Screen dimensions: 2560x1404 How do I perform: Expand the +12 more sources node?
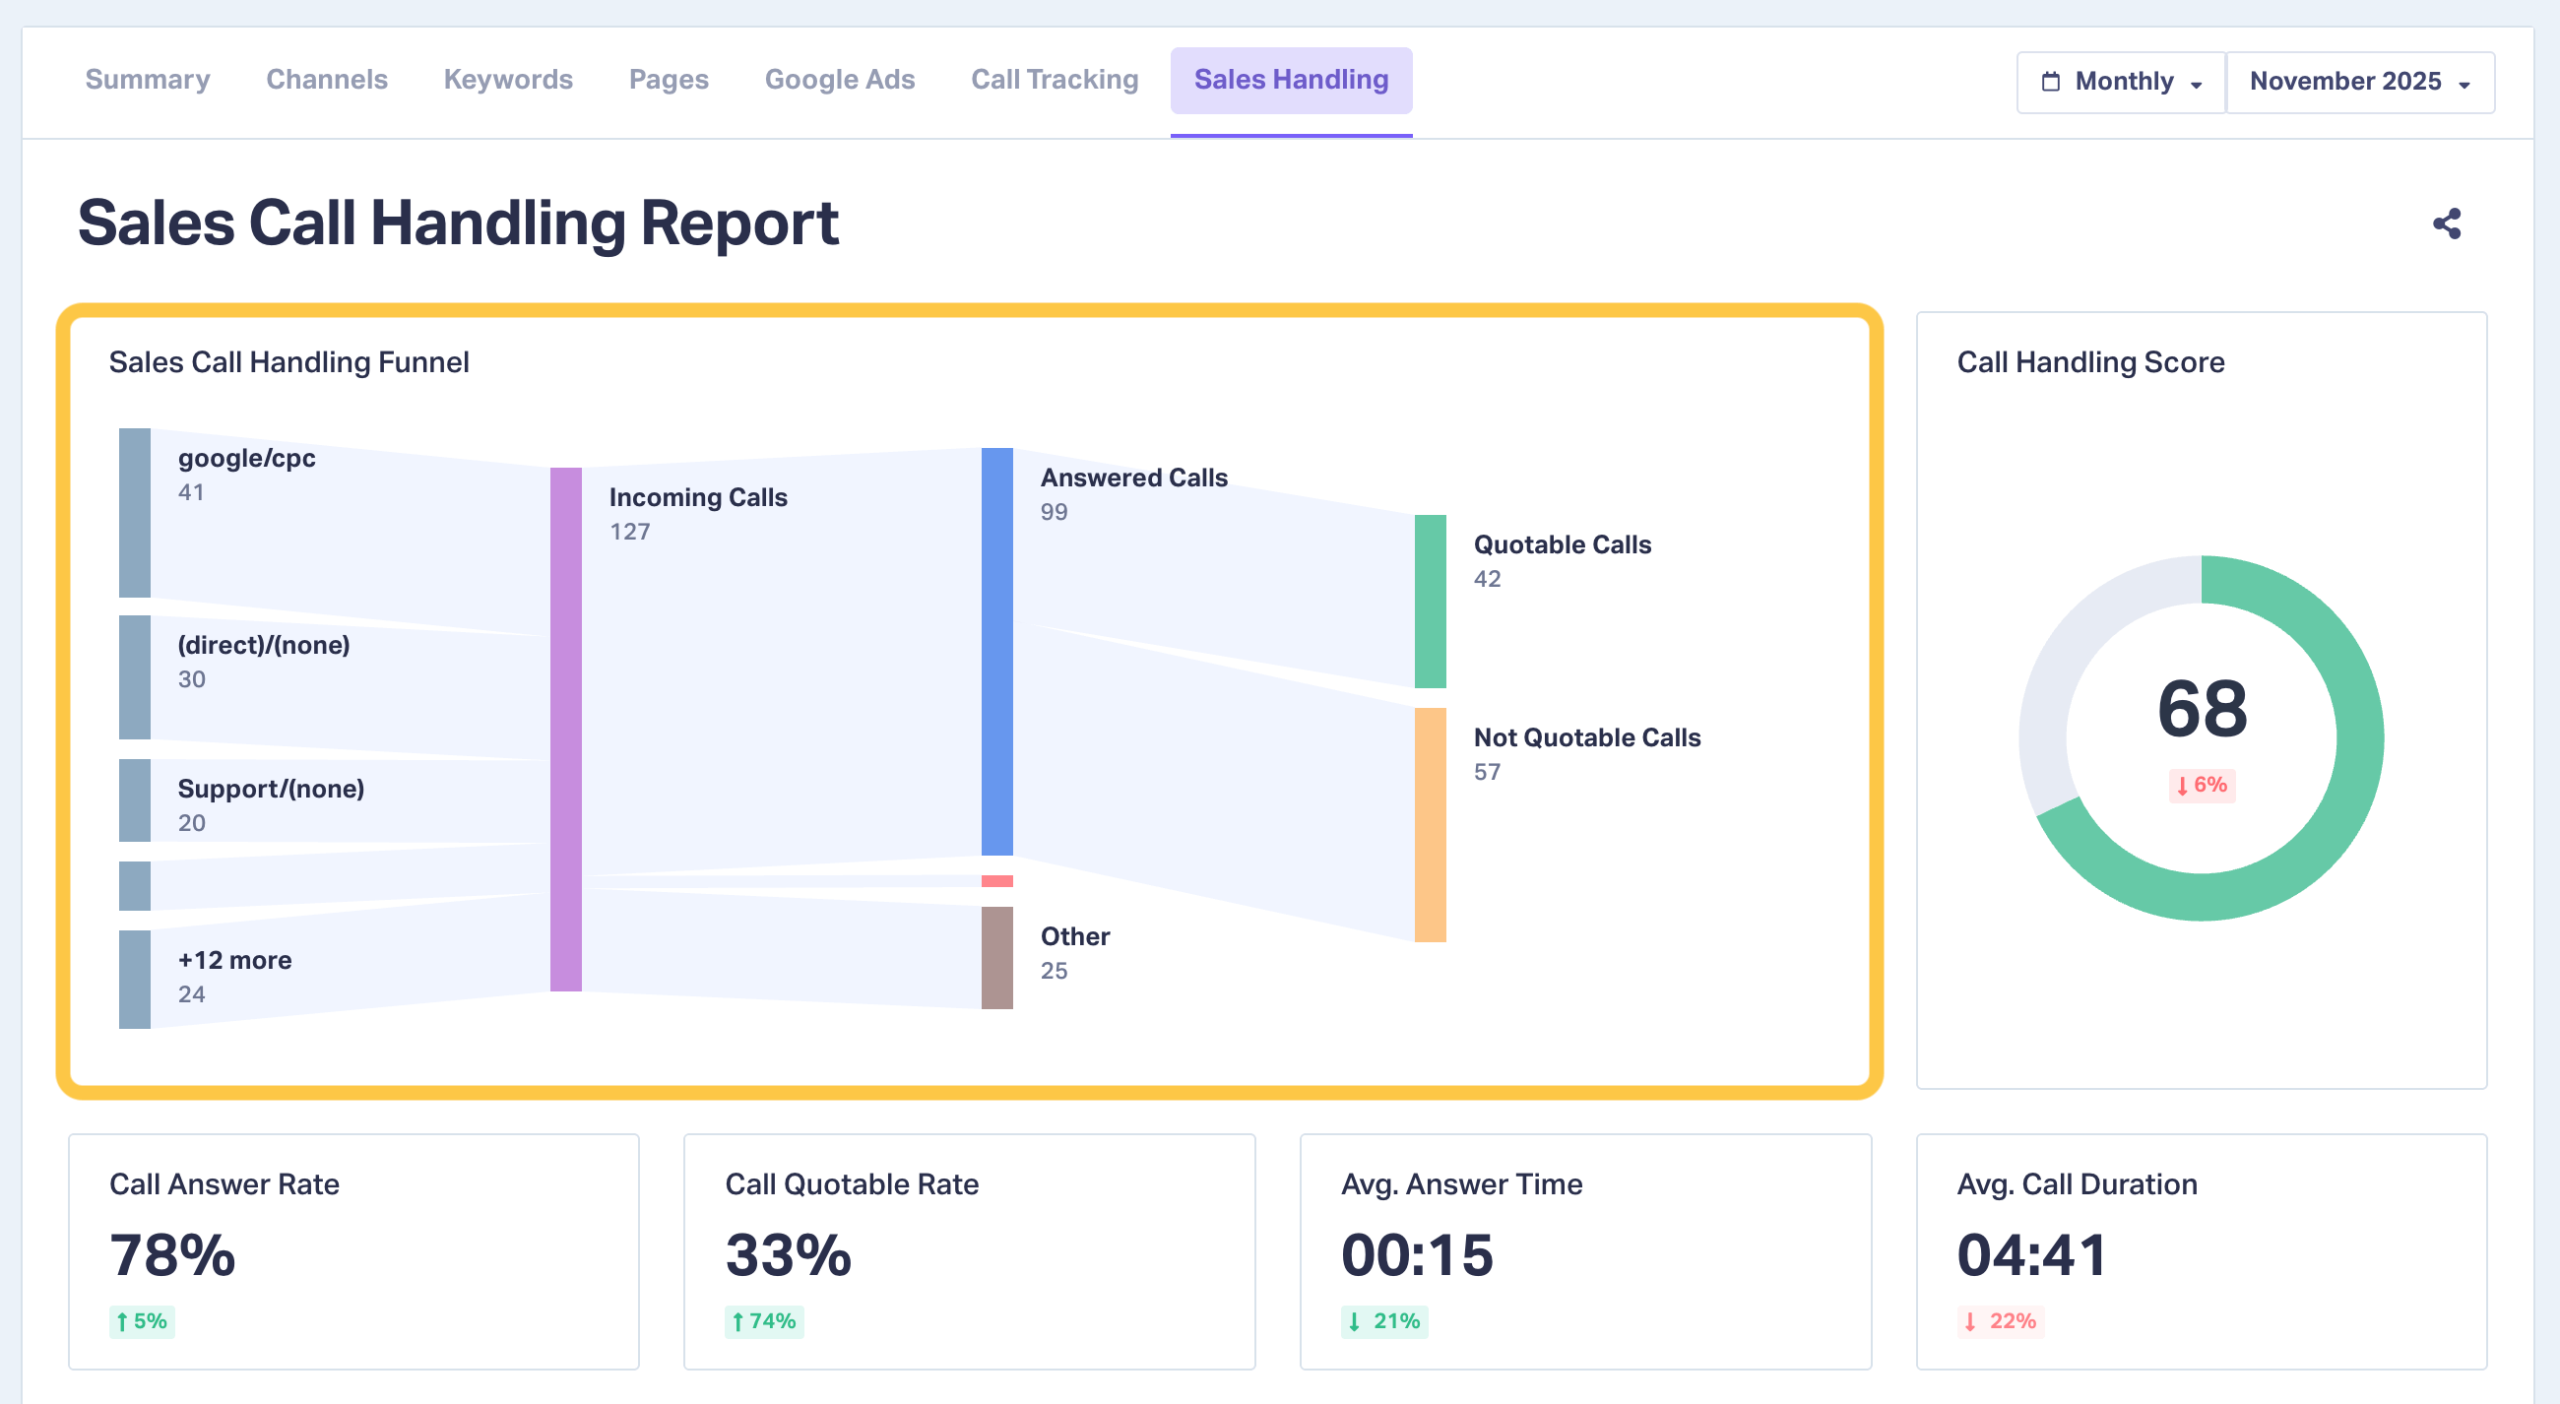click(x=134, y=978)
